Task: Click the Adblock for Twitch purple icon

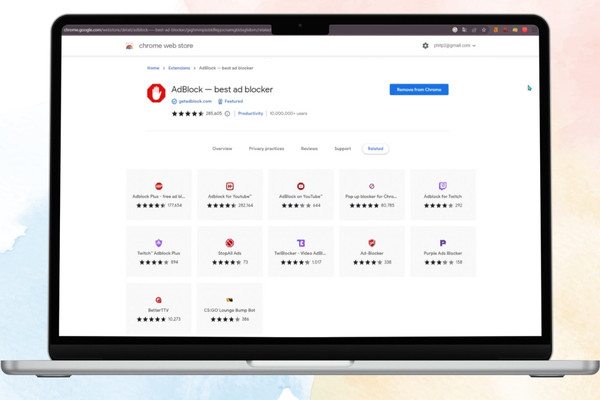Action: pos(443,186)
